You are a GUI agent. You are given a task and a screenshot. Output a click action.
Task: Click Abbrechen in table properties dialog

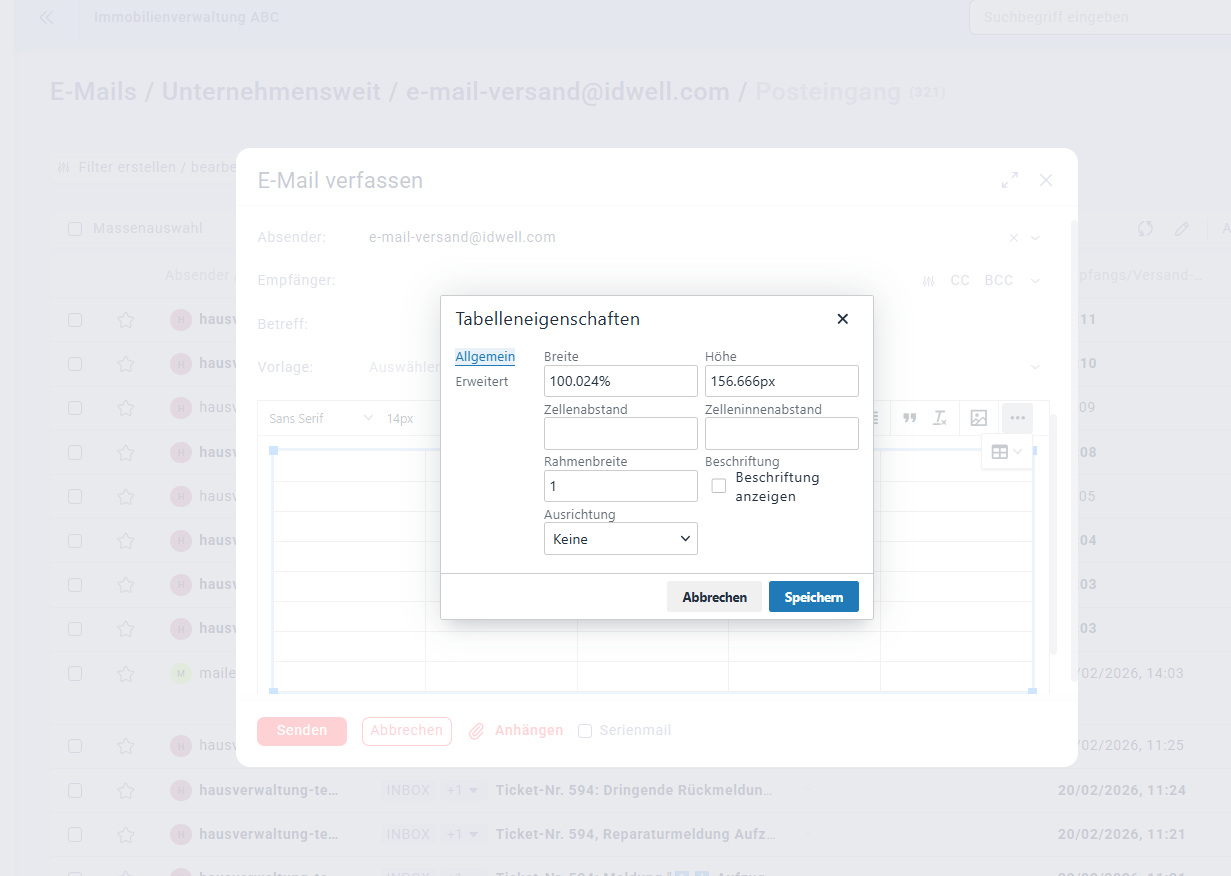click(x=714, y=597)
